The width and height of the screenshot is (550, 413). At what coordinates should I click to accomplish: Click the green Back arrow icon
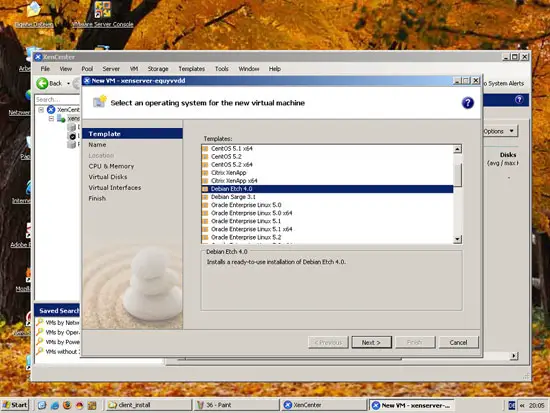[42, 83]
